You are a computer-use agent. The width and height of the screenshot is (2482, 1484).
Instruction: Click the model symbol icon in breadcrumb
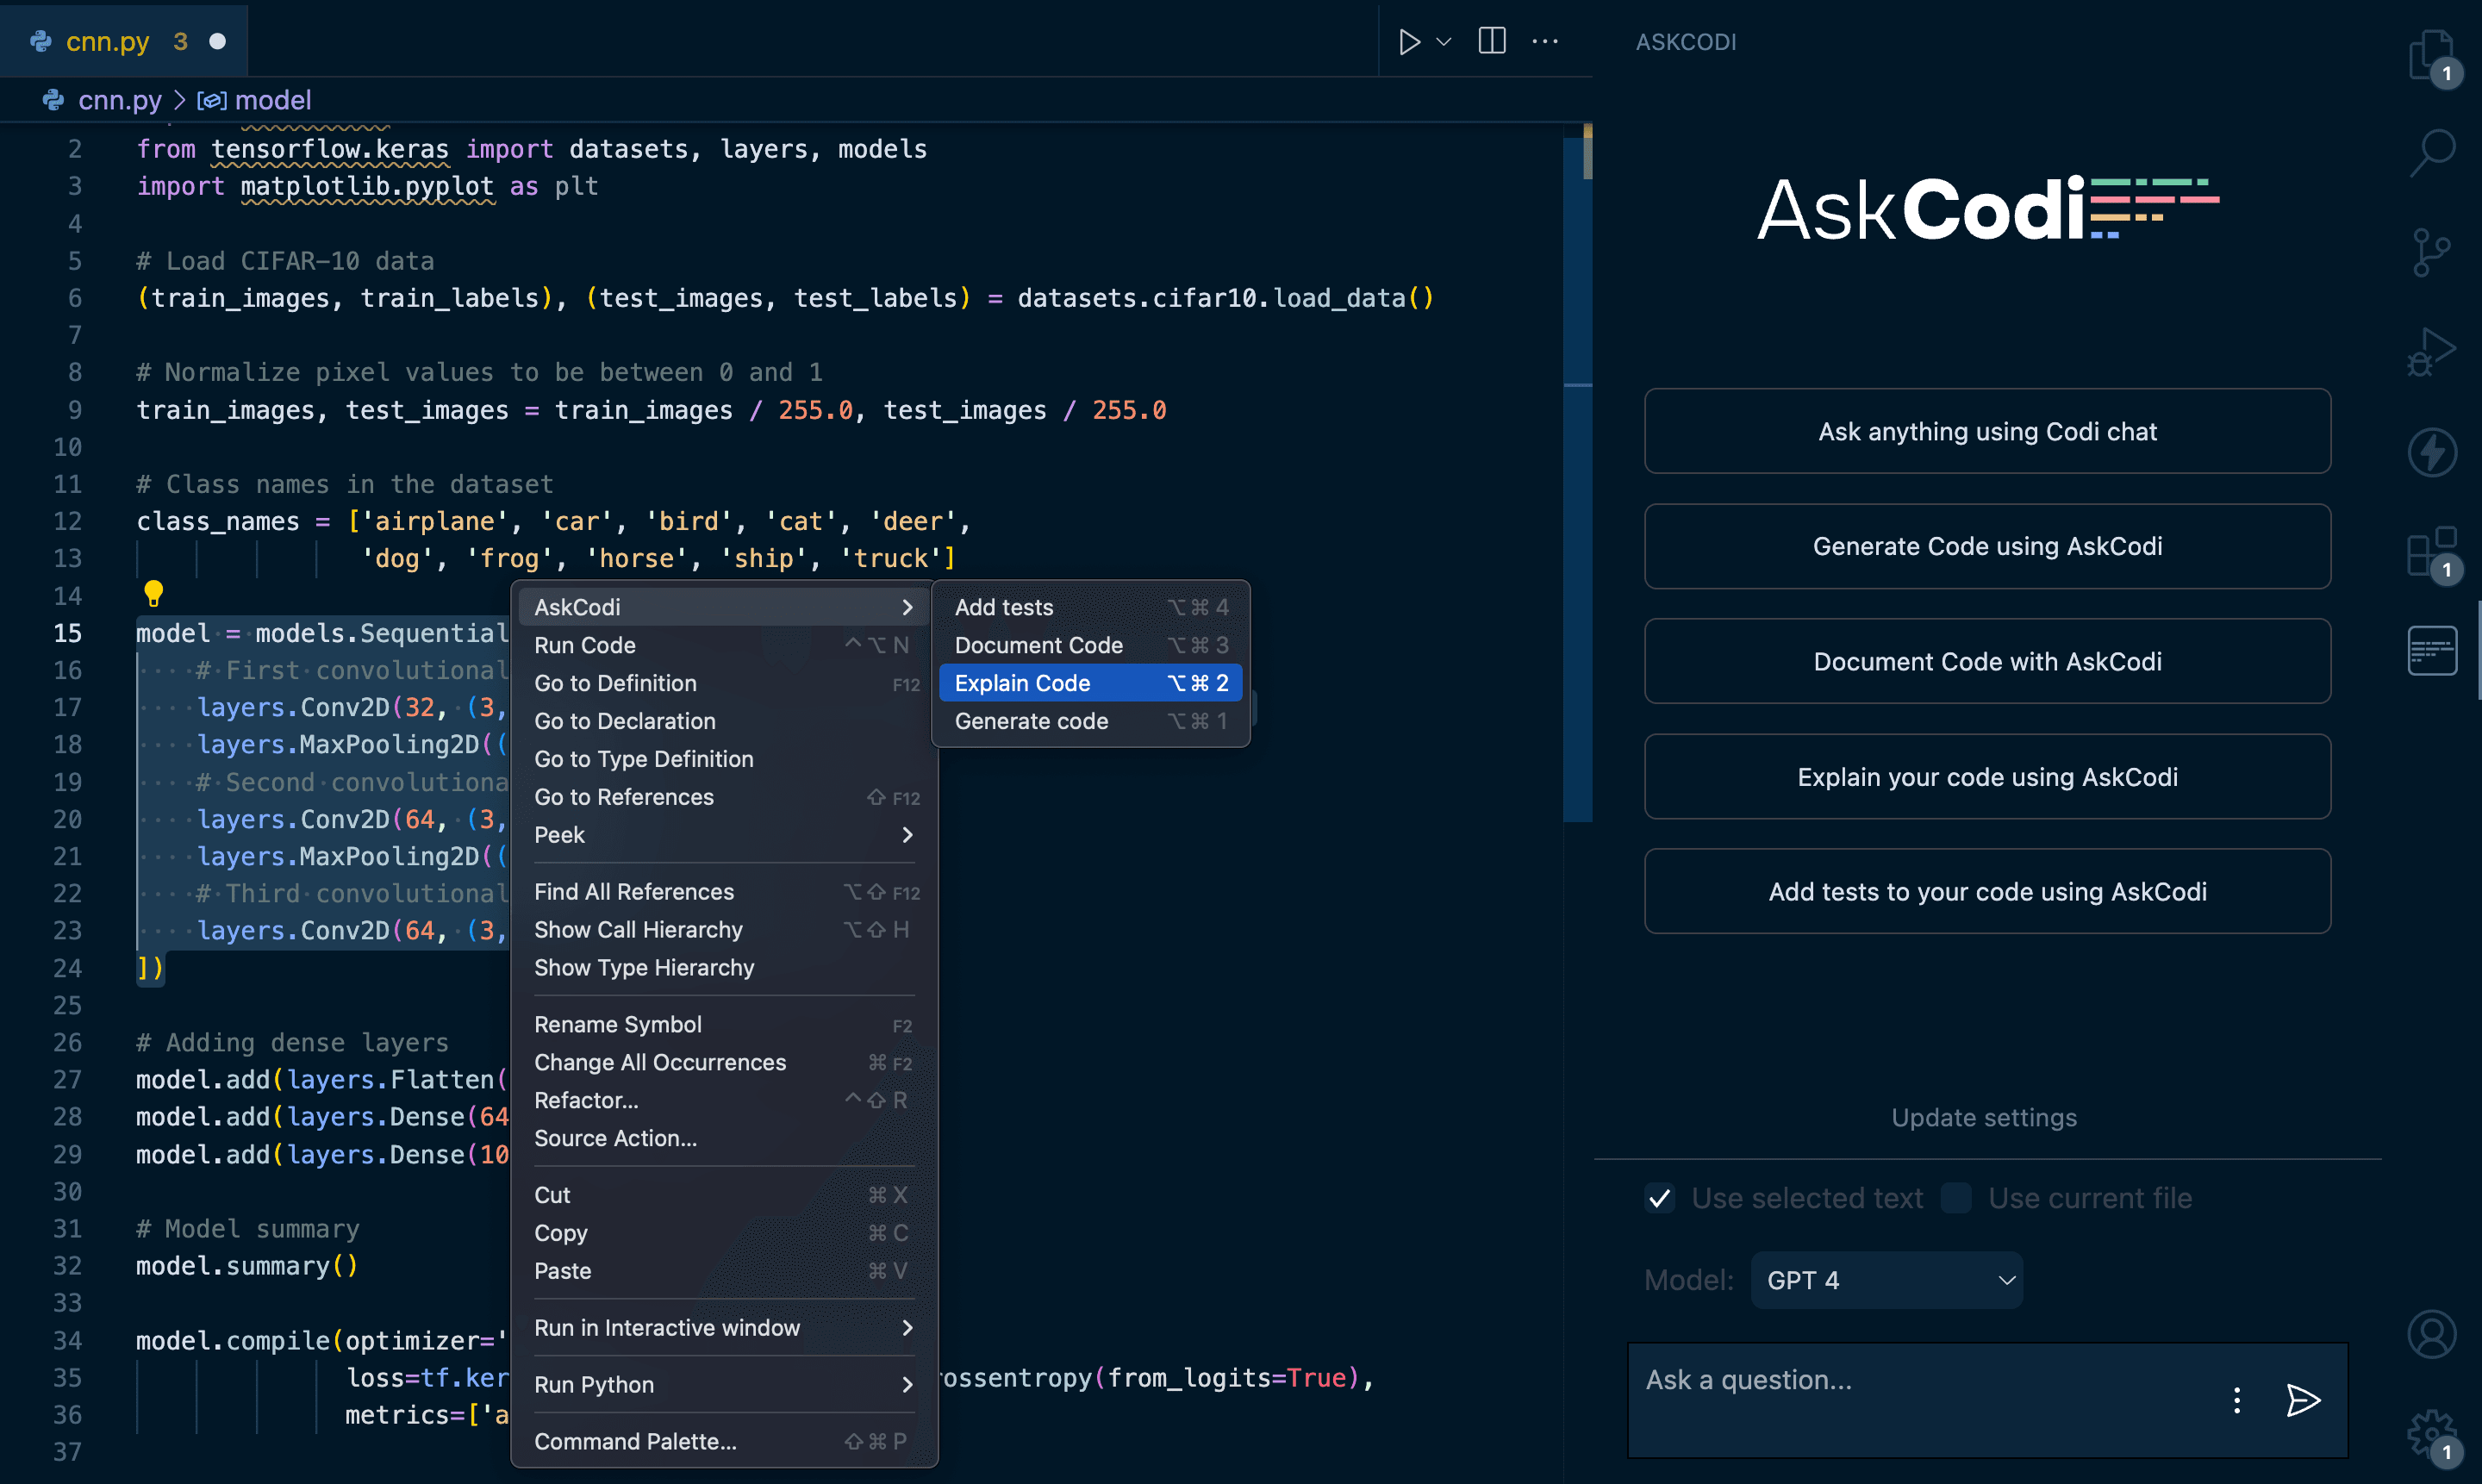211,100
